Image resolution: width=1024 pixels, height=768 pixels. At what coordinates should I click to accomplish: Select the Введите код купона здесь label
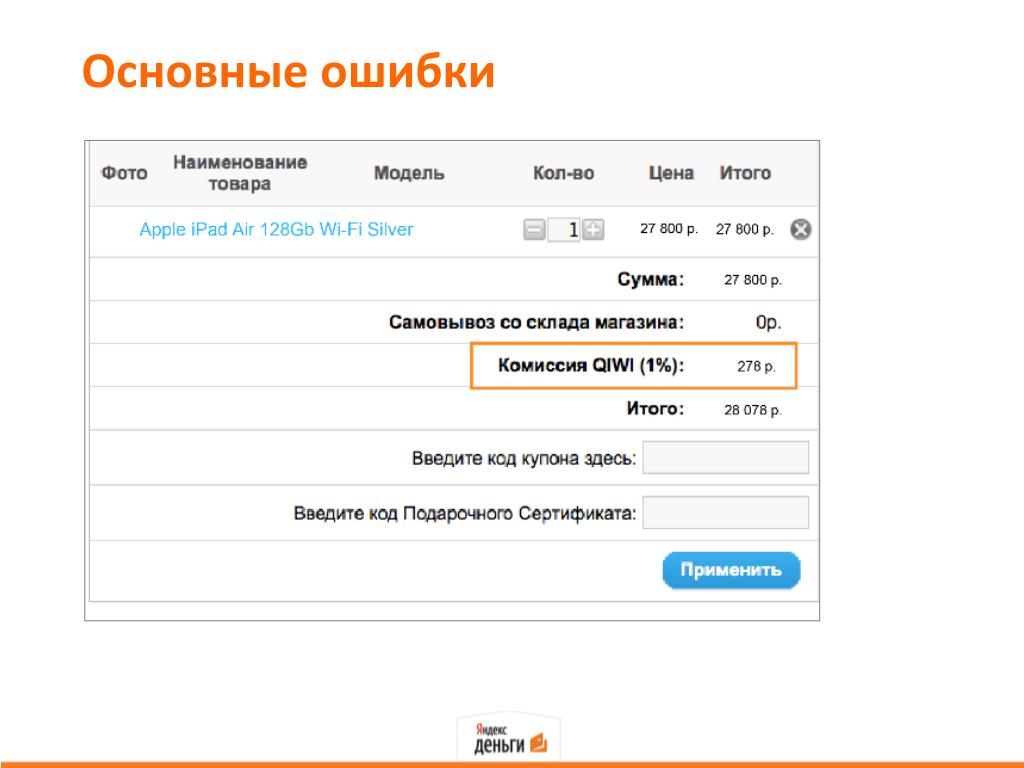[x=524, y=458]
